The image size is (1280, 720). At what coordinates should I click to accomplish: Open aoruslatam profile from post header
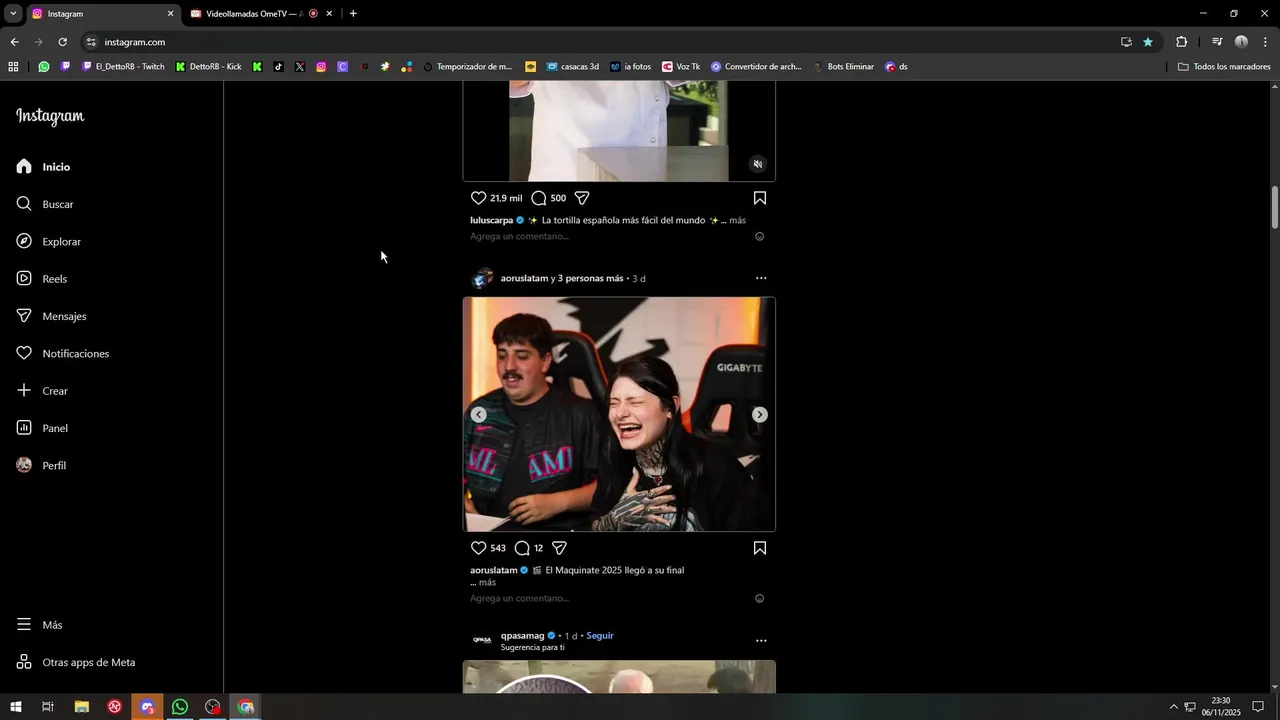[524, 278]
